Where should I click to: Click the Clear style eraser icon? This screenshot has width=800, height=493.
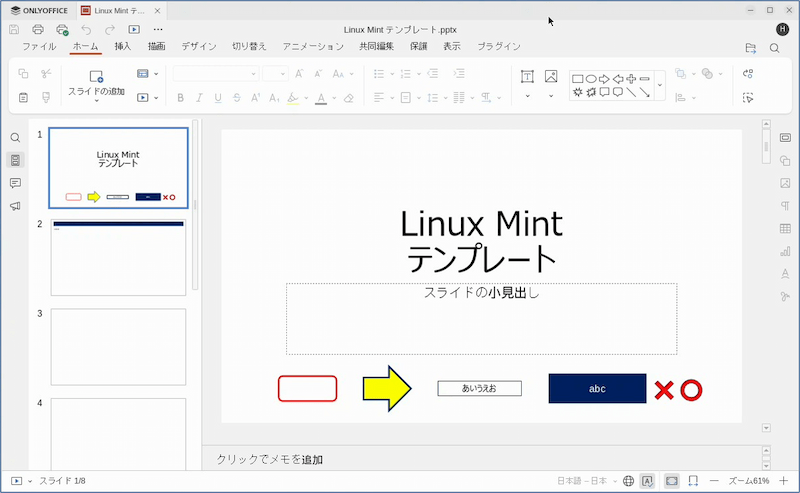349,98
